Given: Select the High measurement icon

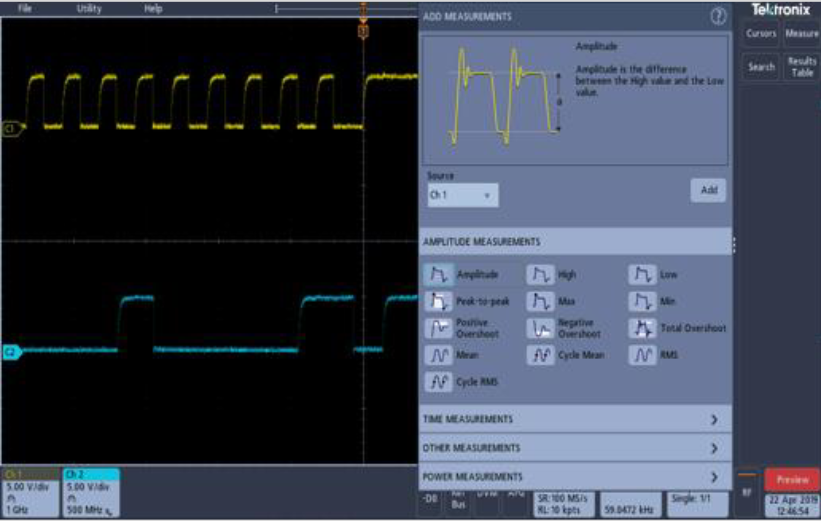Looking at the screenshot, I should tap(540, 274).
